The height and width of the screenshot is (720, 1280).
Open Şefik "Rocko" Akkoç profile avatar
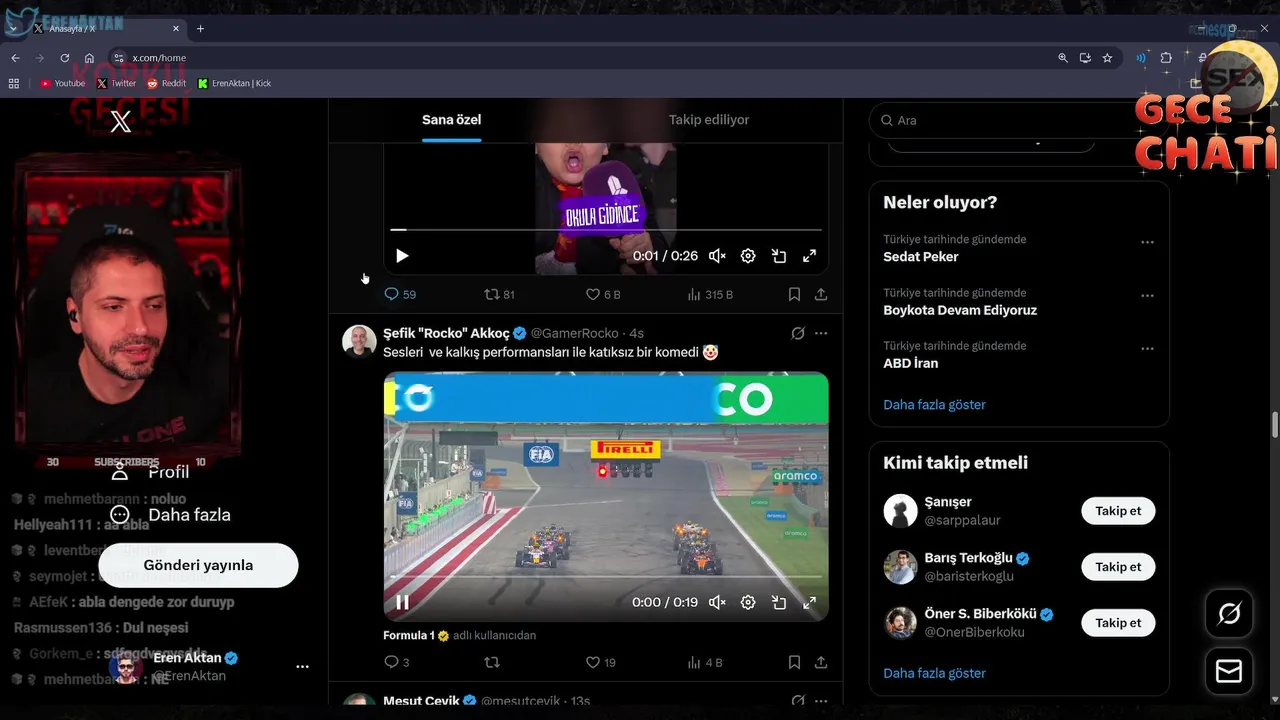(359, 341)
